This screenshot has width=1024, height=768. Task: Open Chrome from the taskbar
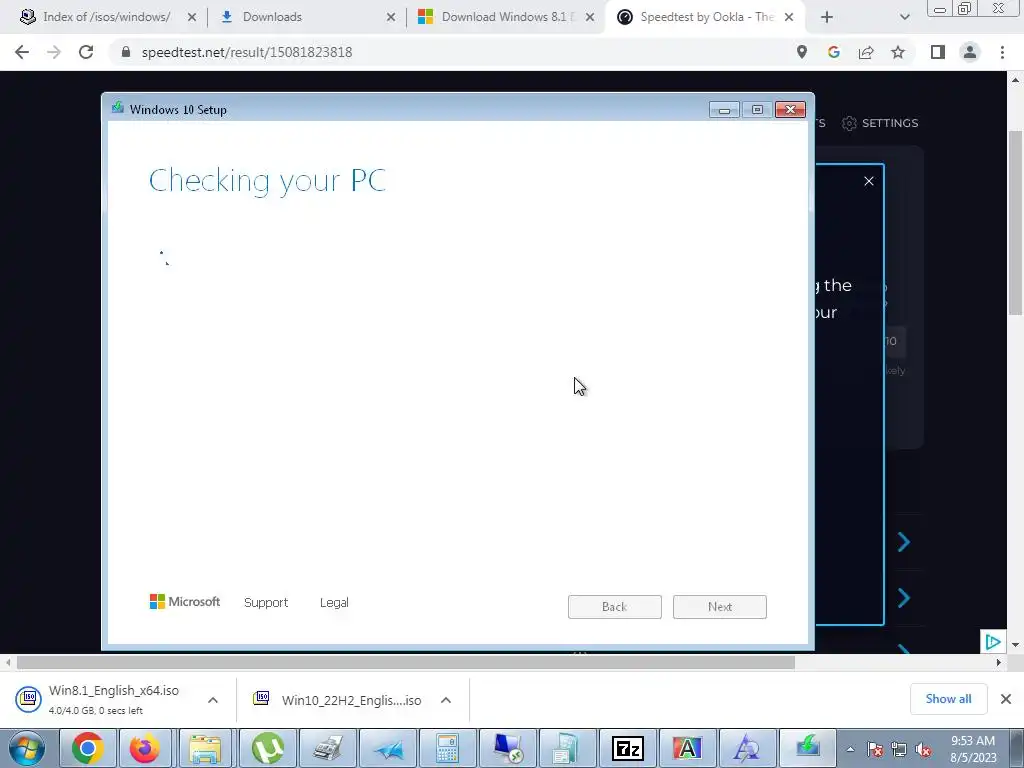(88, 748)
